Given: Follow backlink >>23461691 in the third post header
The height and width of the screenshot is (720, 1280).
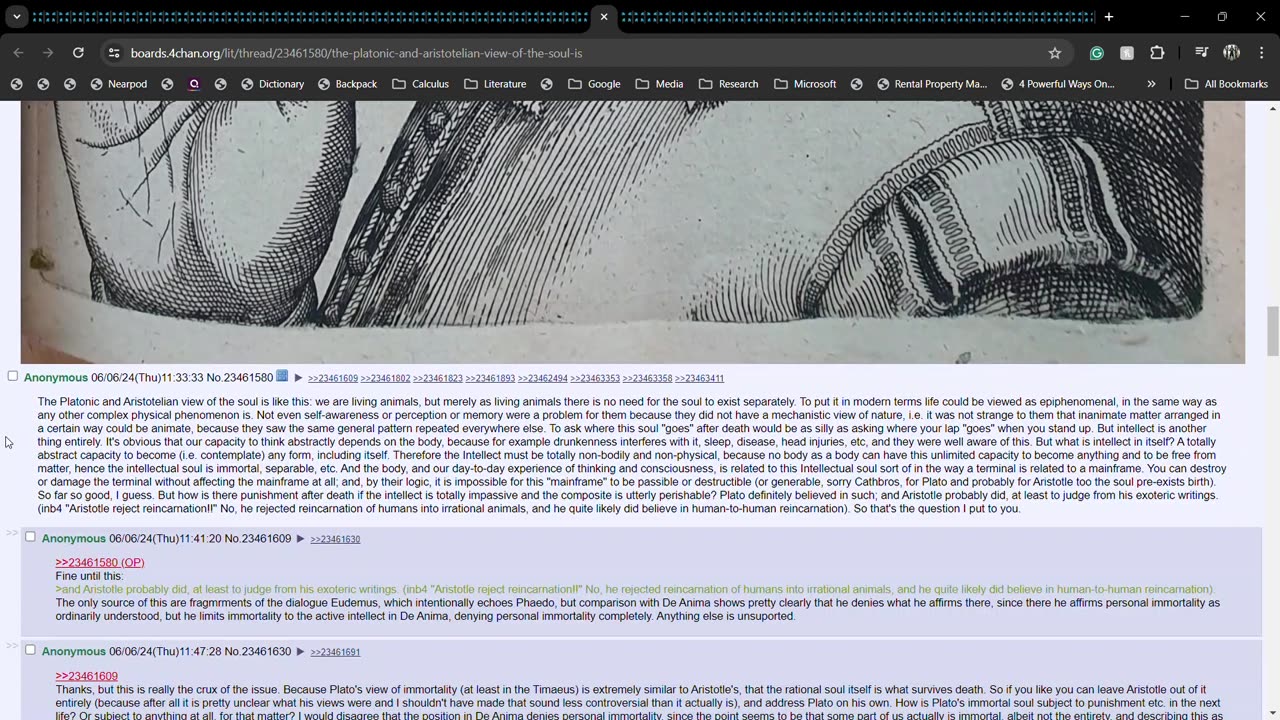Looking at the screenshot, I should point(335,652).
